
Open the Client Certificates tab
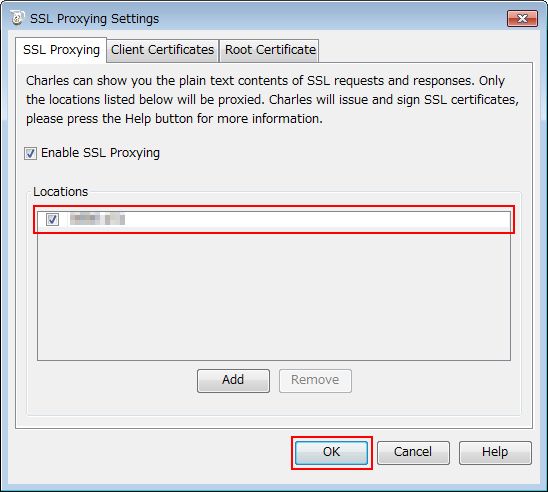(163, 50)
